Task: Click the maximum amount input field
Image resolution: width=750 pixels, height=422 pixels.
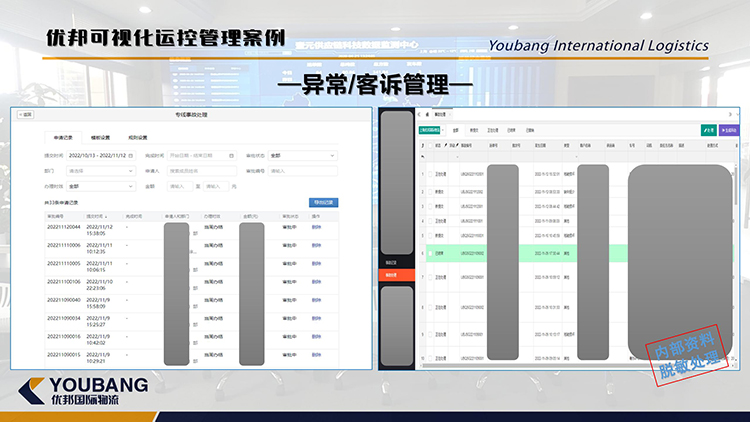Action: click(x=216, y=186)
